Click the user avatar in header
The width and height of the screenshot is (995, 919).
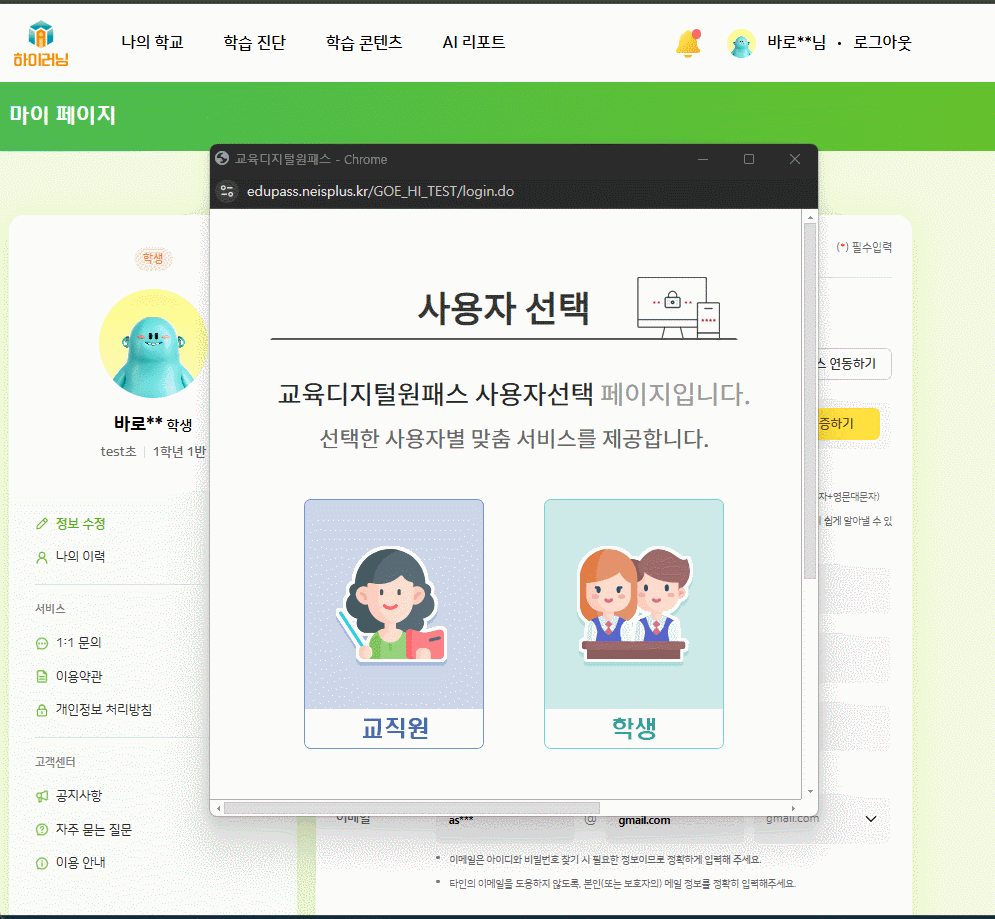[x=741, y=43]
